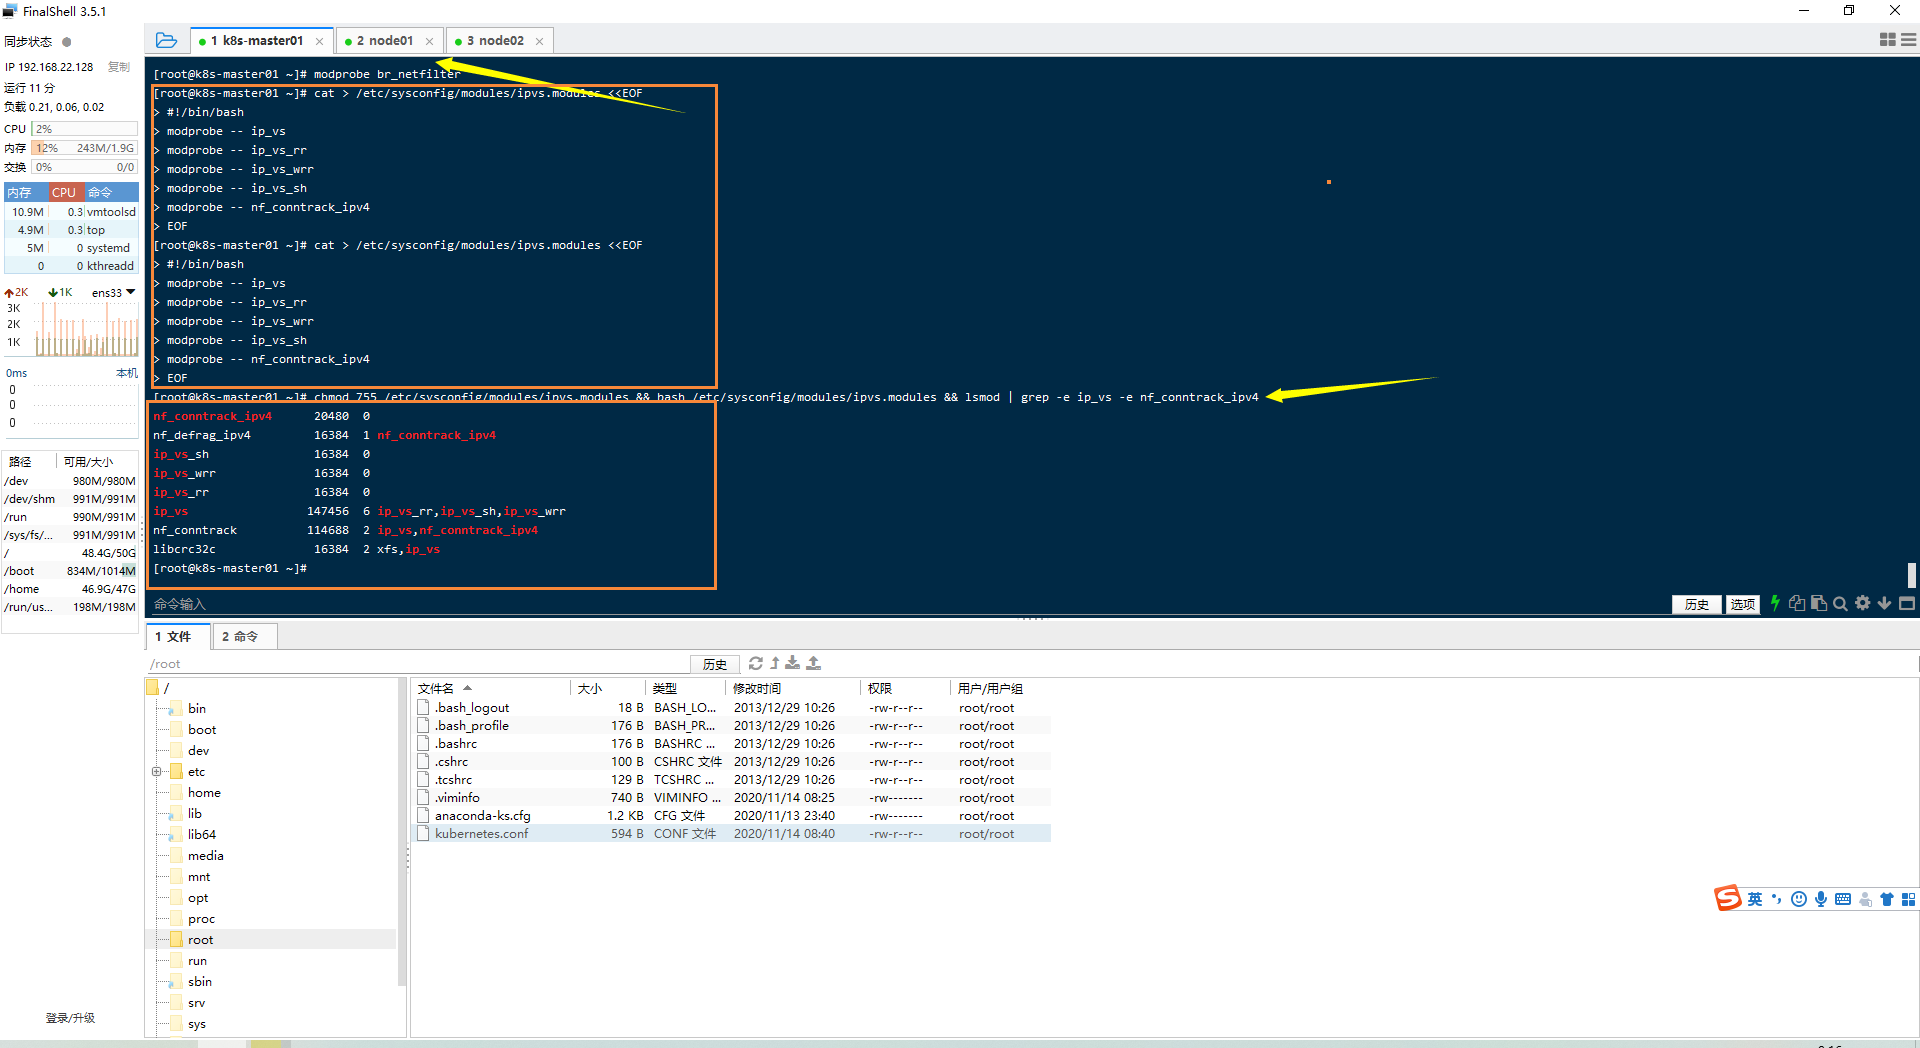The image size is (1920, 1048).
Task: Select anaconda-ks.cfg file row
Action: click(733, 815)
